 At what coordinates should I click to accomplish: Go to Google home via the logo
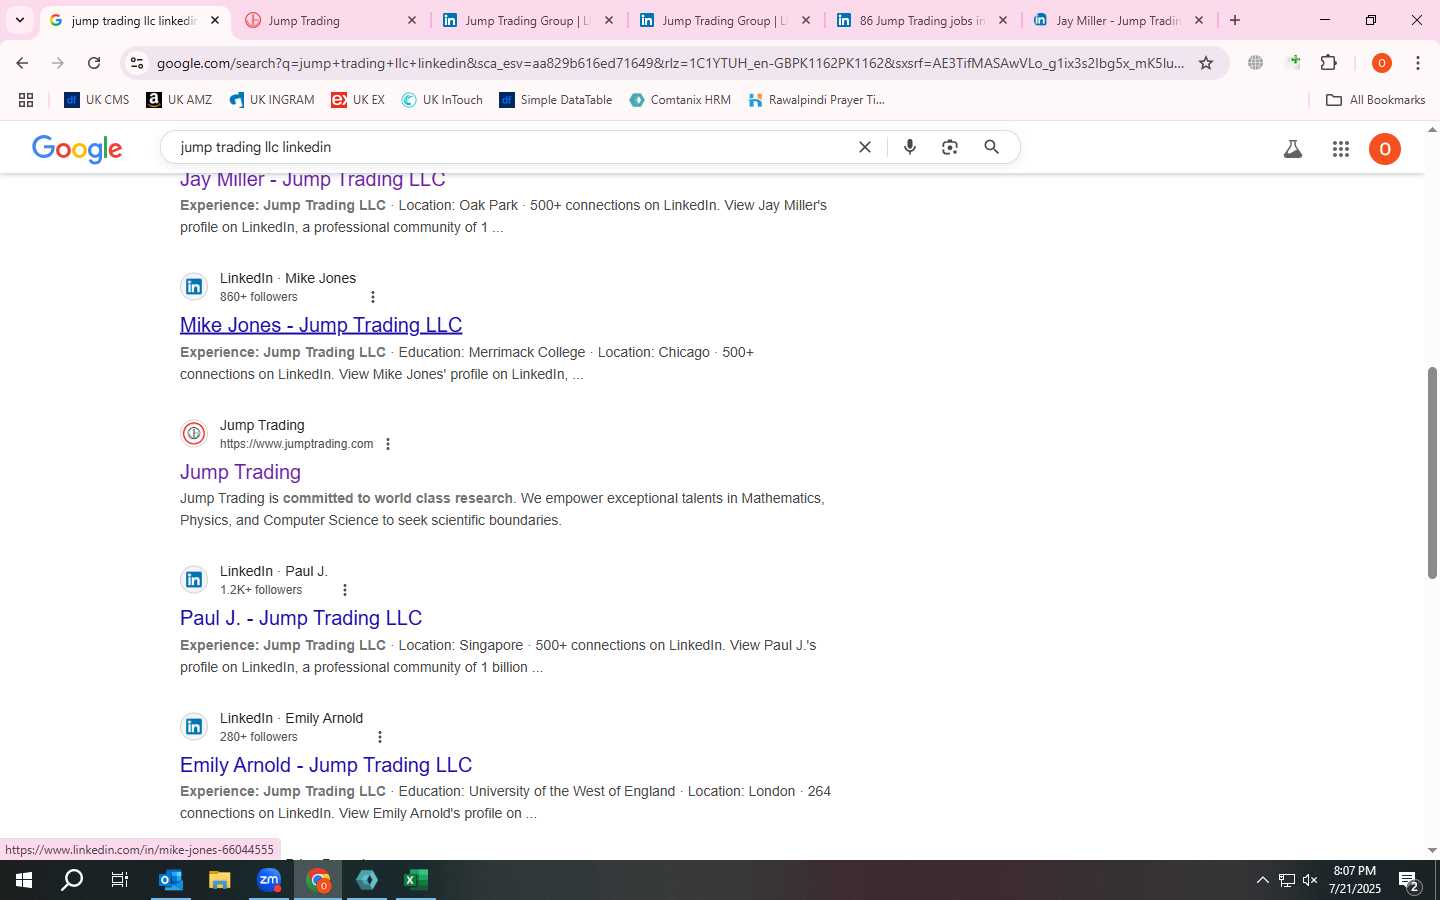coord(77,148)
